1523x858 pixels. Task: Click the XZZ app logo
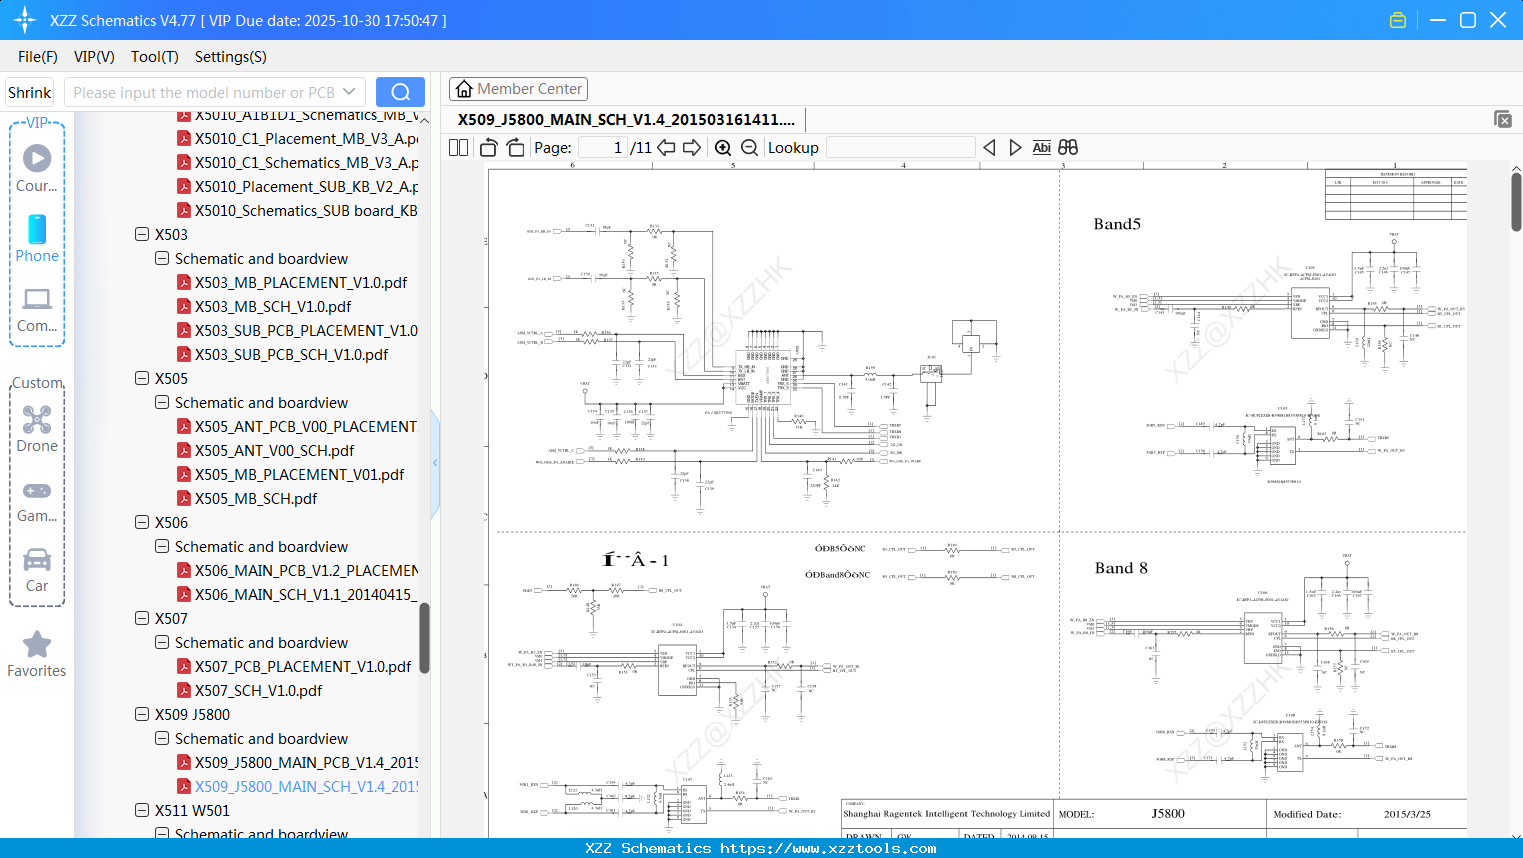tap(25, 20)
